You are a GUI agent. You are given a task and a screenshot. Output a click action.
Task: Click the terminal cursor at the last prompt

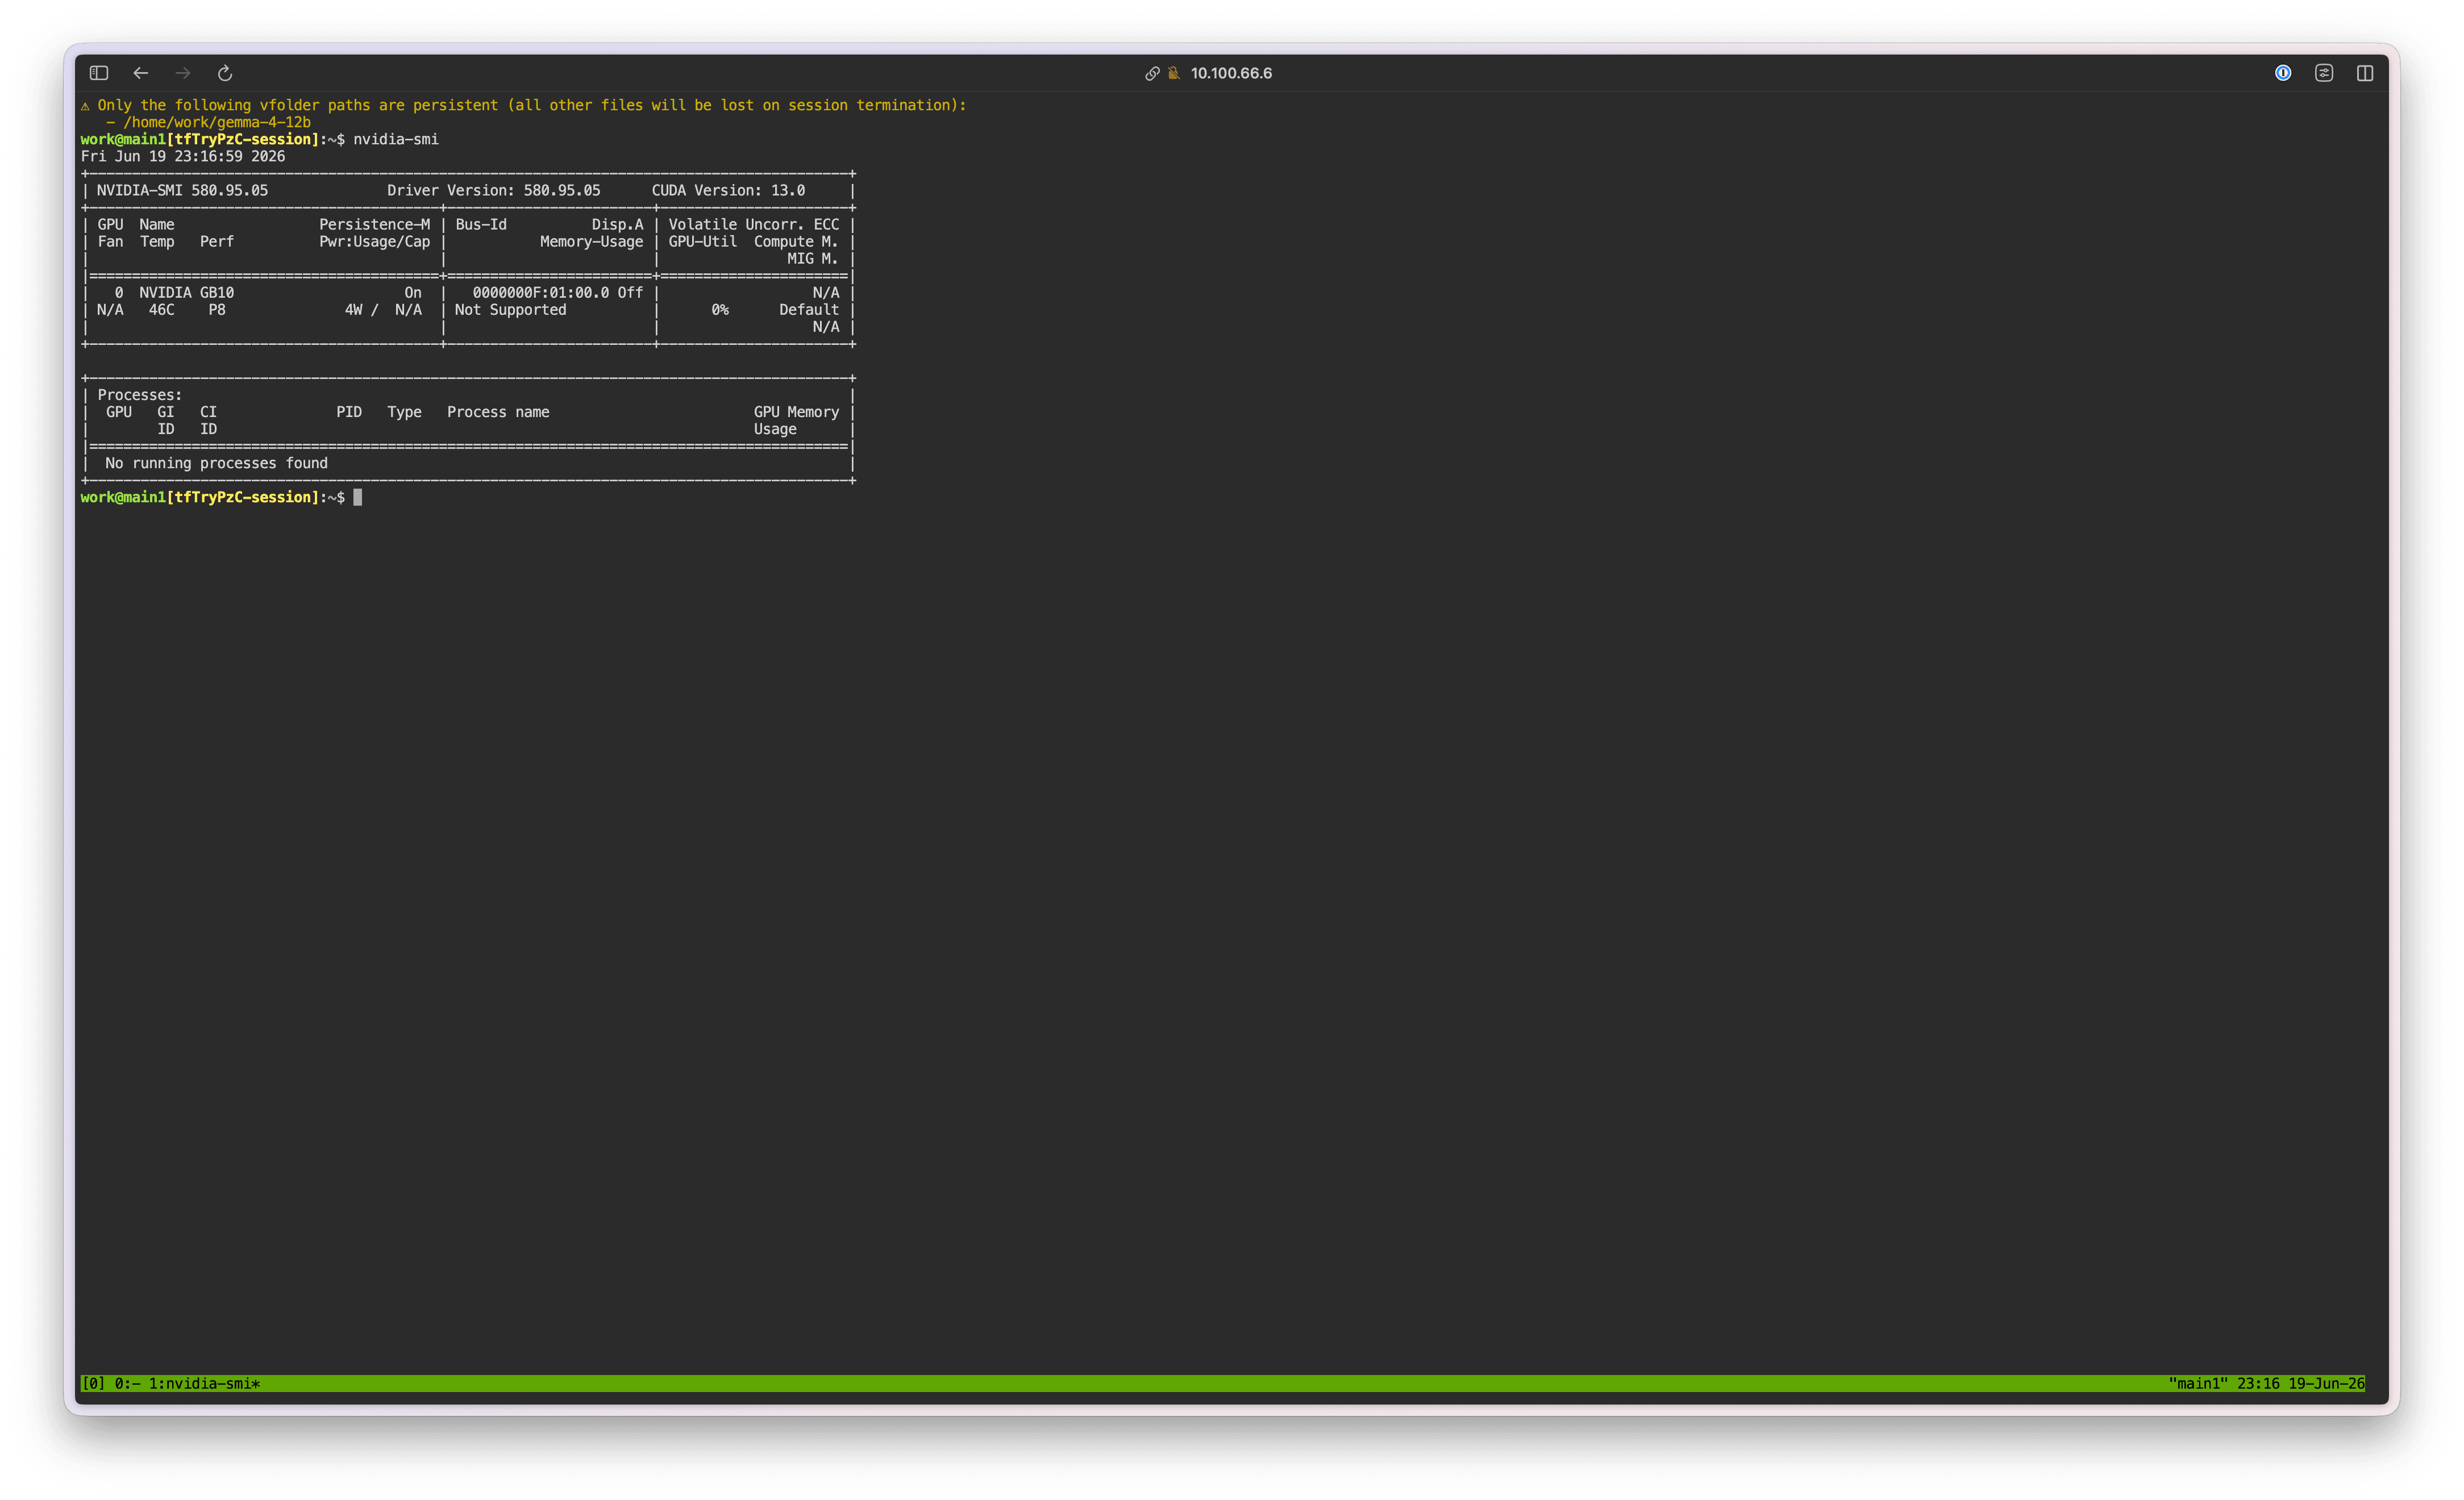click(x=358, y=497)
